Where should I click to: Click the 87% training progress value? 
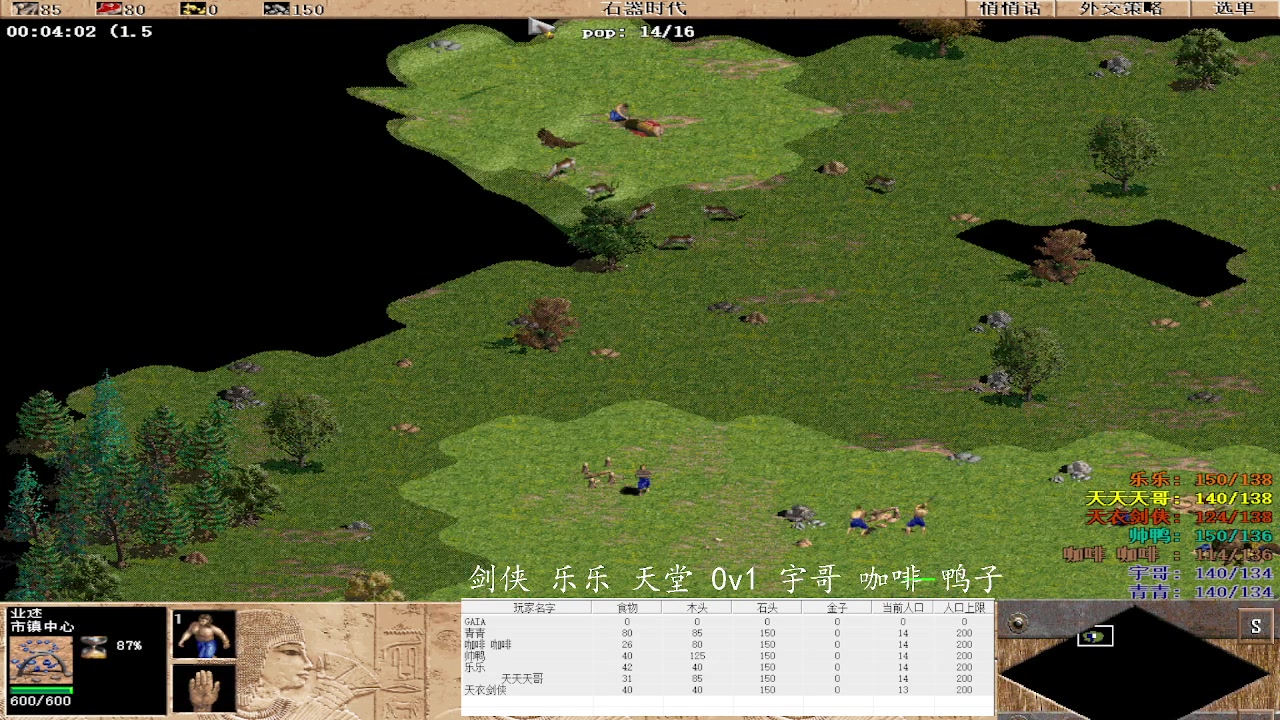[129, 646]
